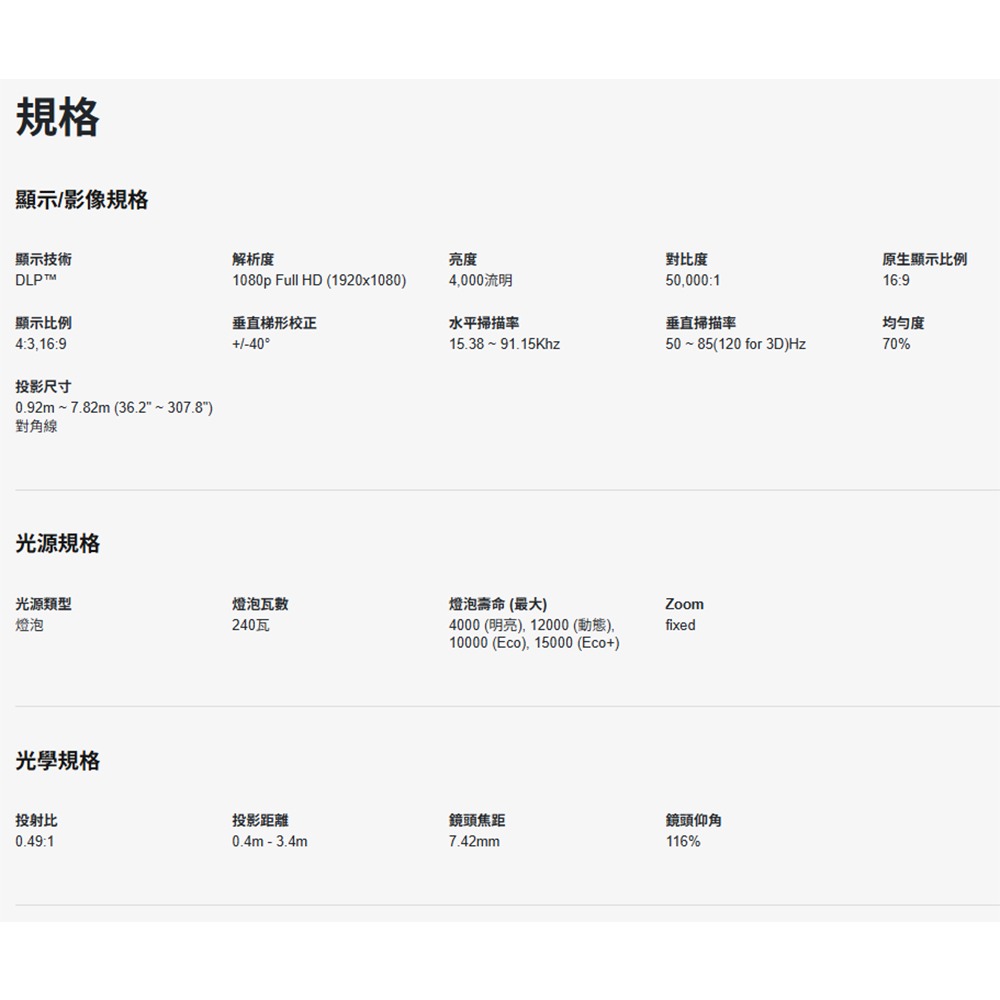Click the 燈泡壽命 (最大) label

(498, 604)
